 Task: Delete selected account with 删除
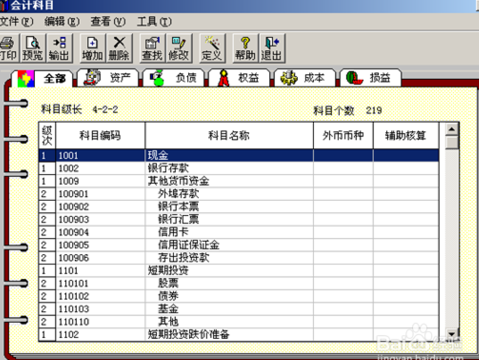click(119, 48)
